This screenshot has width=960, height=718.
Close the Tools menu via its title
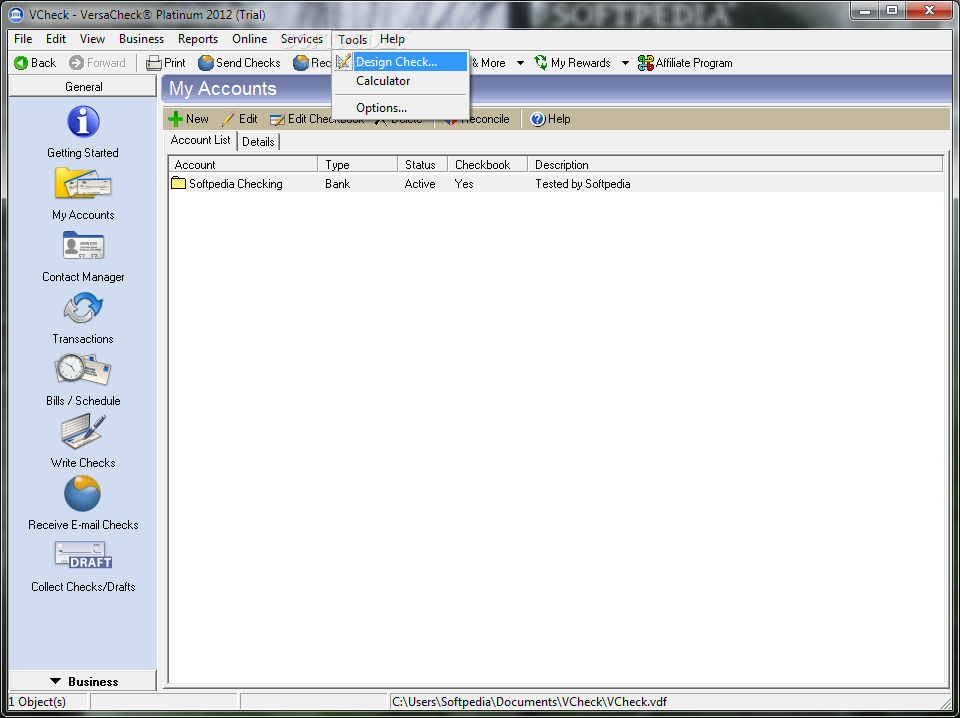(353, 40)
